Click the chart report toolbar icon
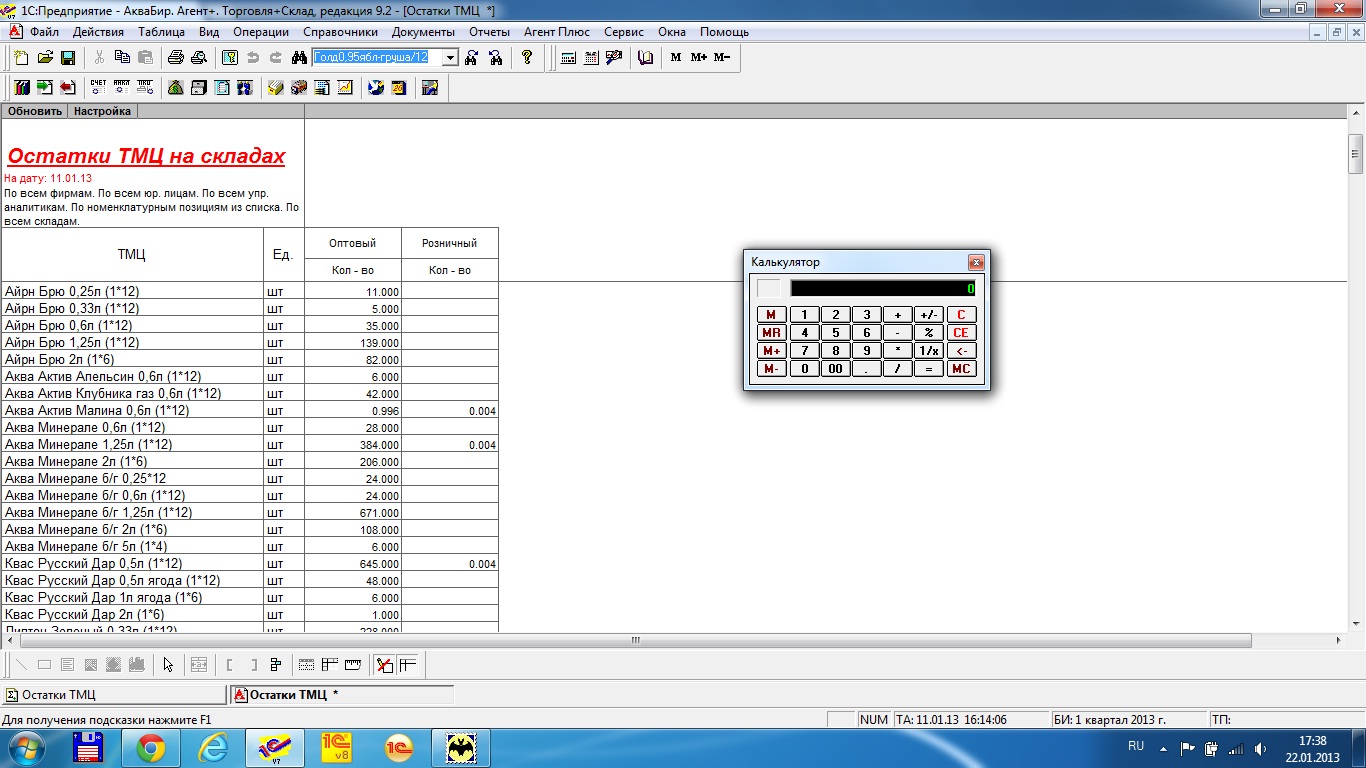This screenshot has height=768, width=1366. pyautogui.click(x=345, y=88)
